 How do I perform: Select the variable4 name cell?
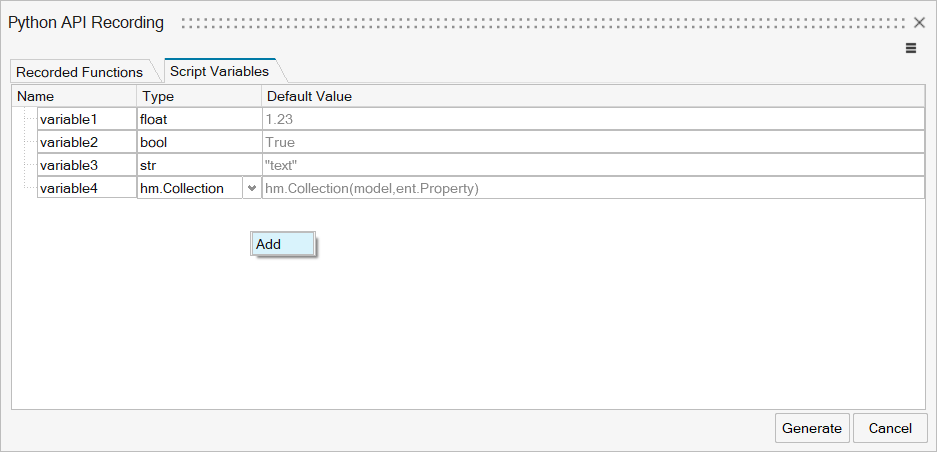87,188
